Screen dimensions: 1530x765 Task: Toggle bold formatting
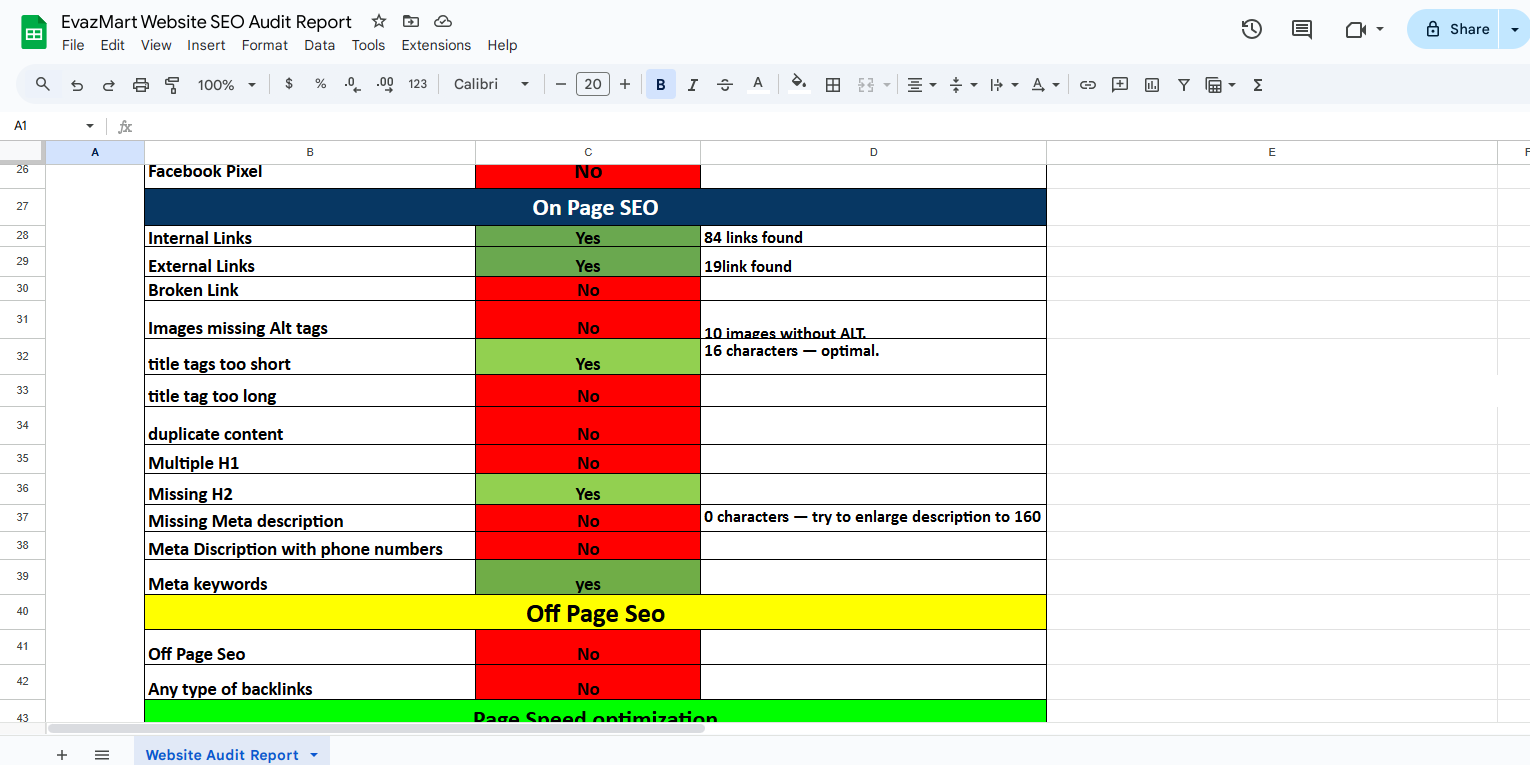[660, 84]
